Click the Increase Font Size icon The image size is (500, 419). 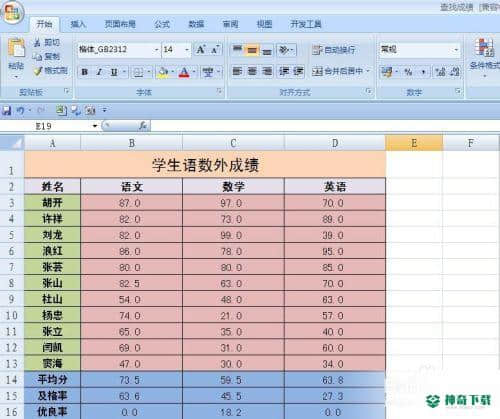click(201, 50)
